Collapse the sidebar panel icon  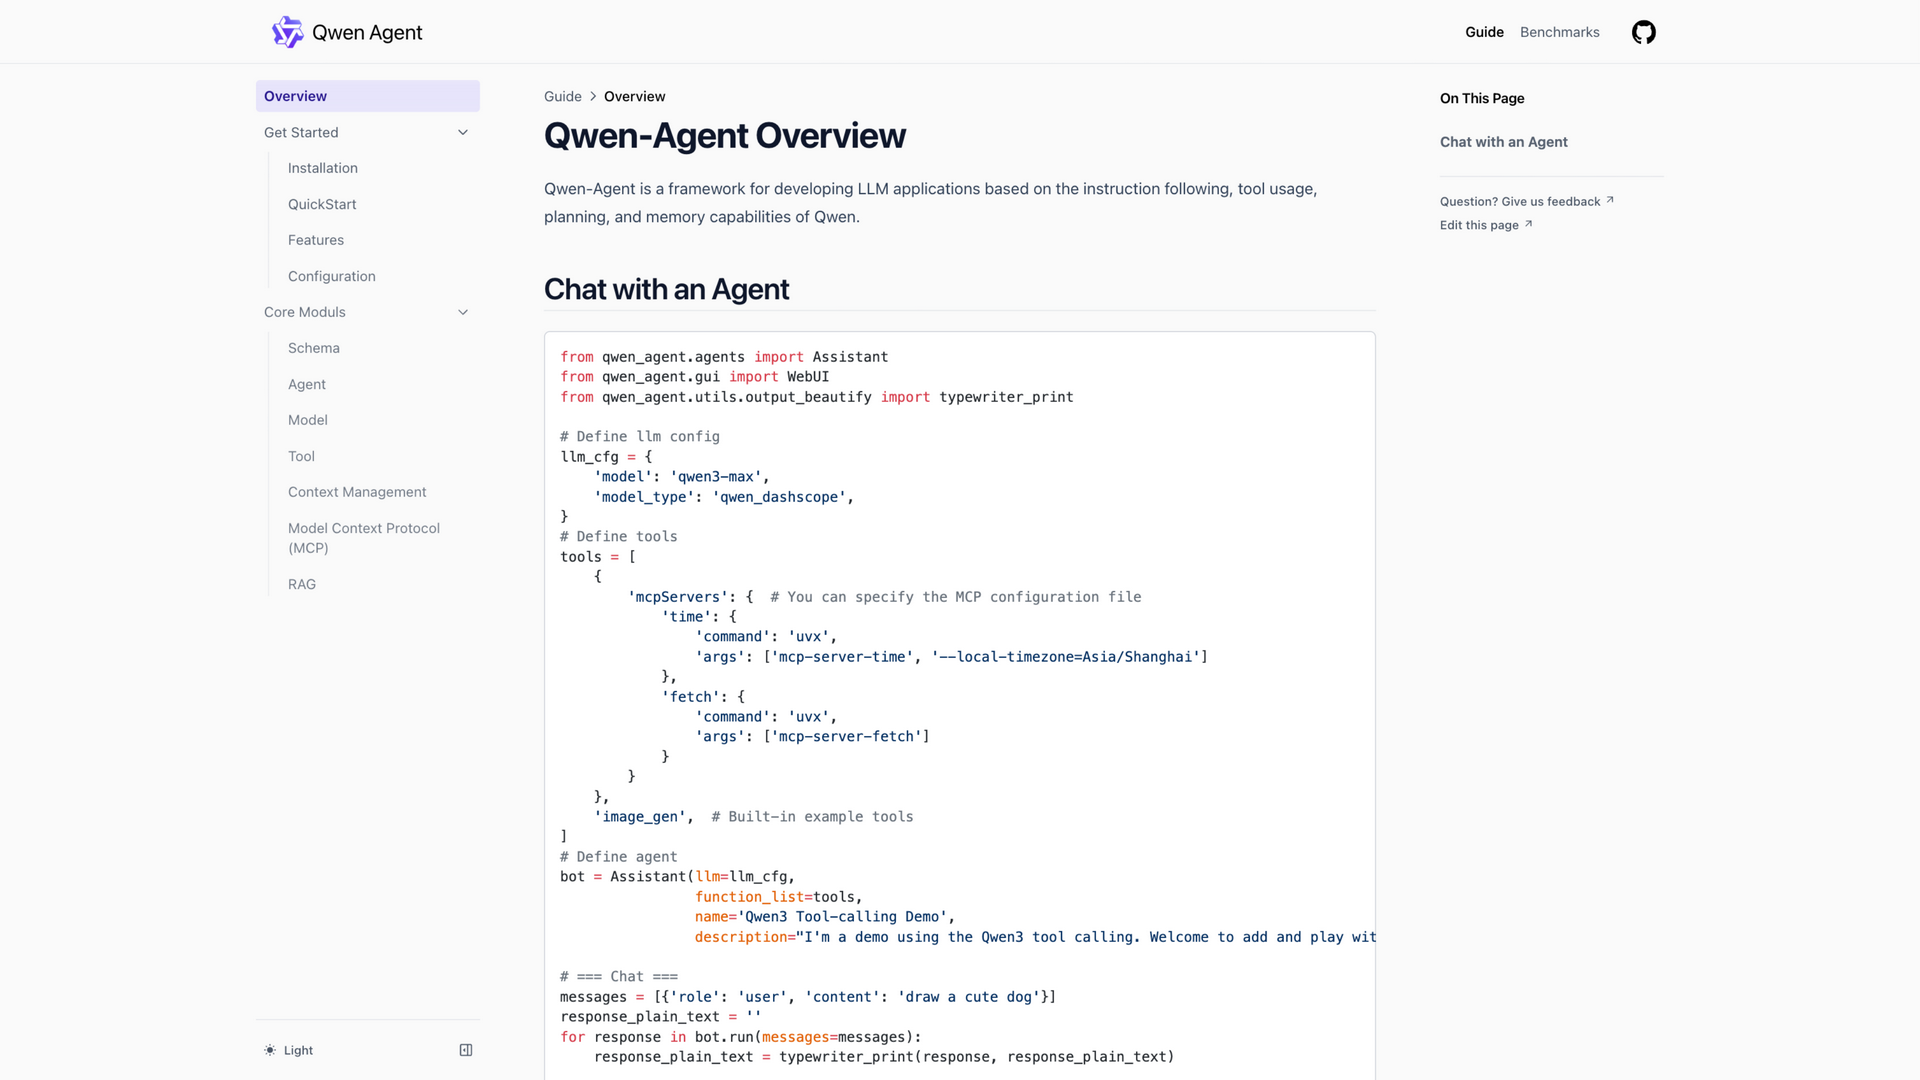point(466,1050)
